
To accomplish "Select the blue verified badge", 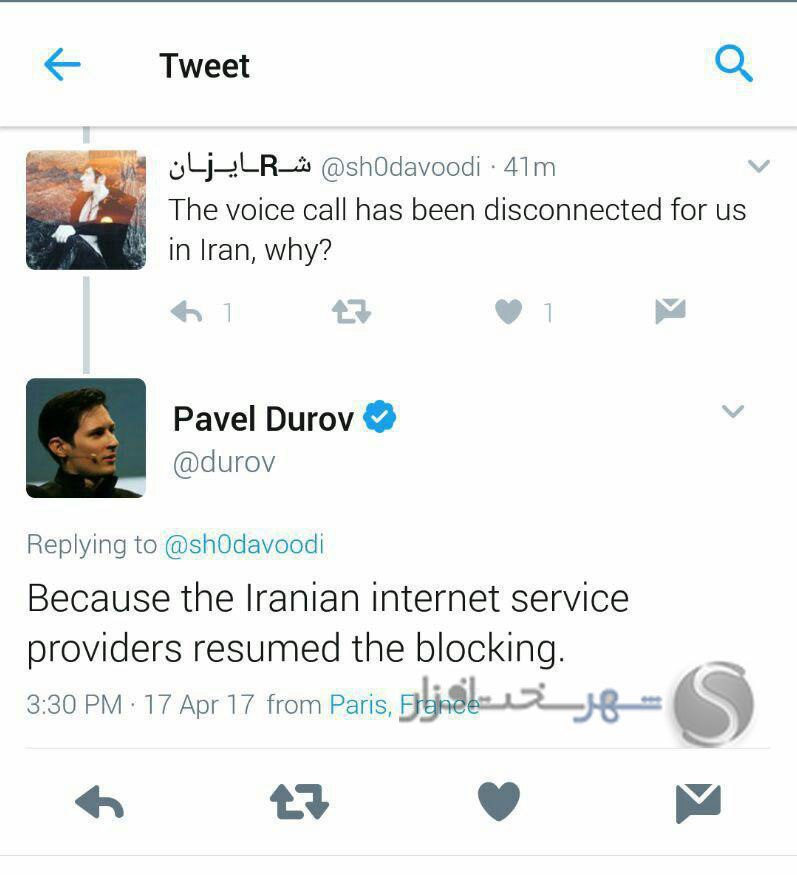I will pos(380,416).
